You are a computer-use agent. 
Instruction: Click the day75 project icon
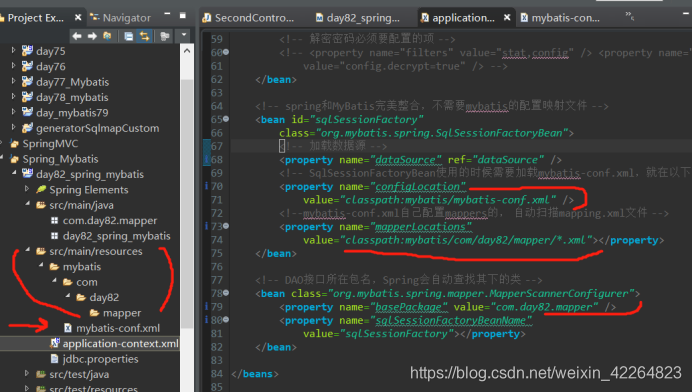tap(27, 51)
